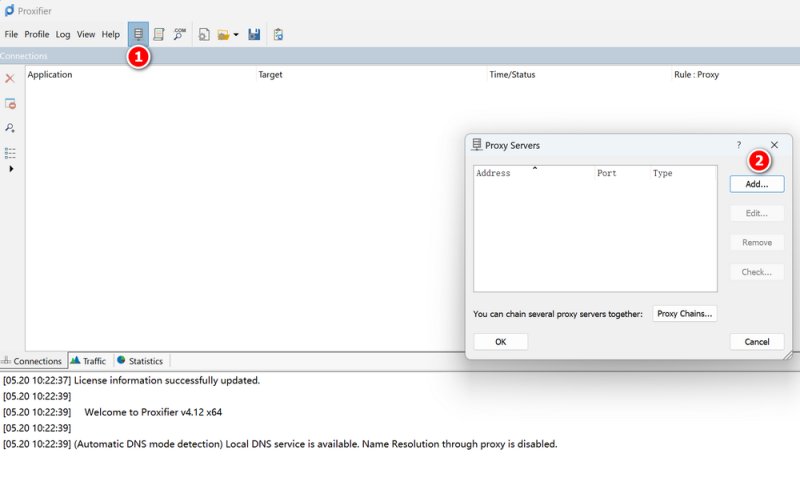800x482 pixels.
Task: Click the new profile document icon
Action: pos(204,34)
